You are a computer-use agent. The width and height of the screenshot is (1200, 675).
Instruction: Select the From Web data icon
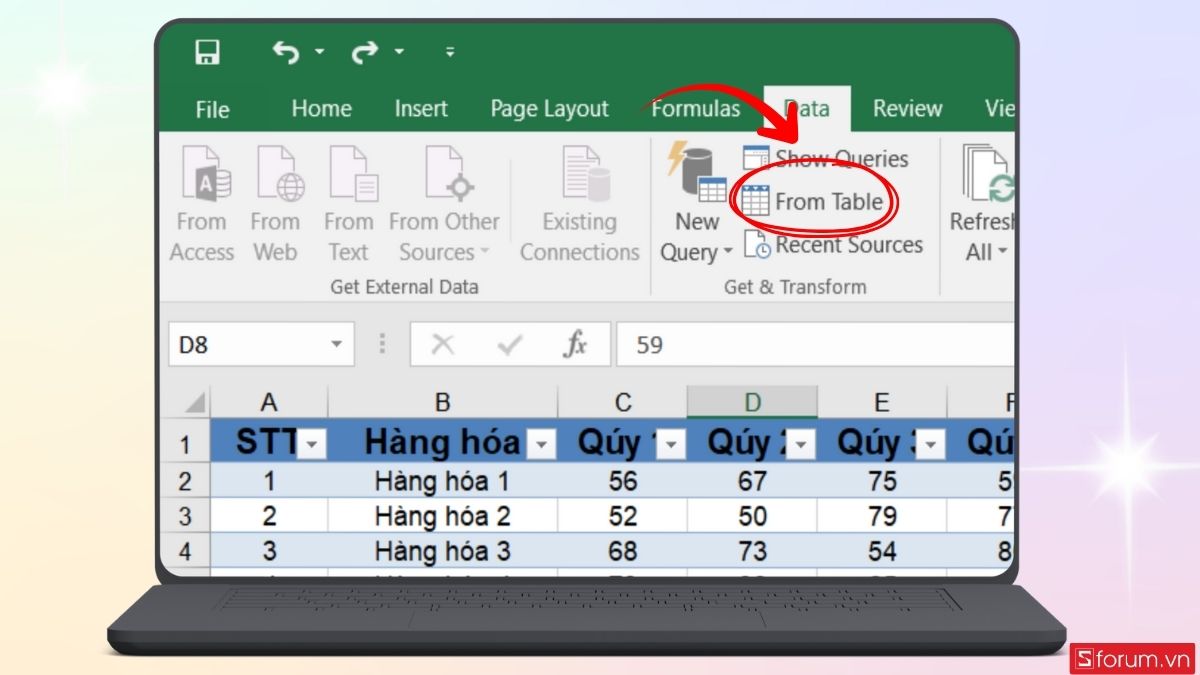[x=275, y=205]
